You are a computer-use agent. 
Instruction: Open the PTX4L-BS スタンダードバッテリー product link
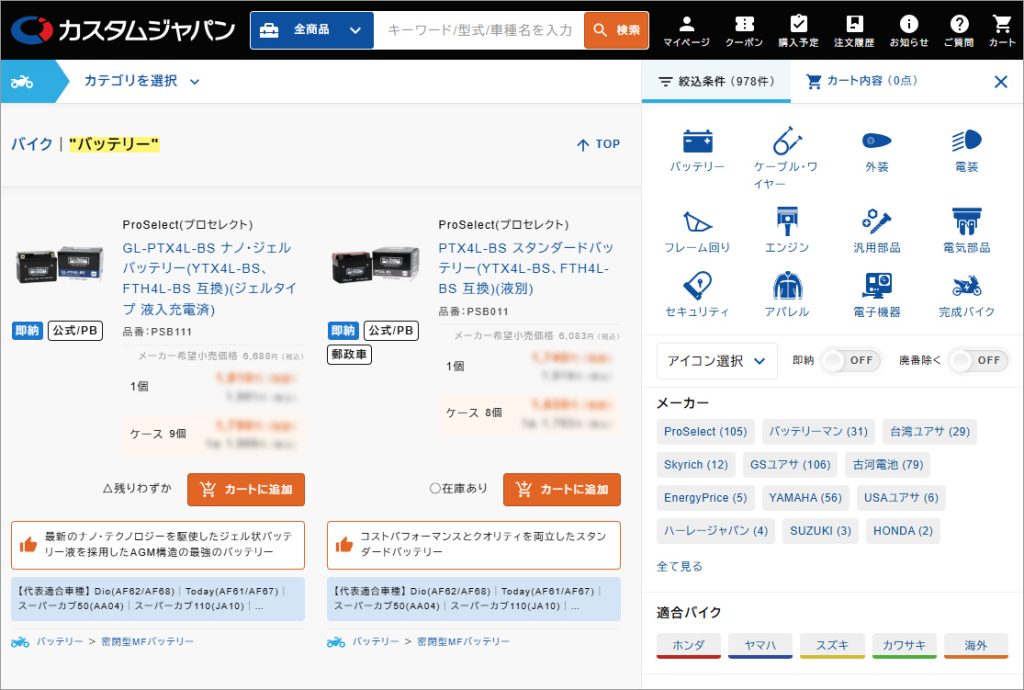pos(526,268)
